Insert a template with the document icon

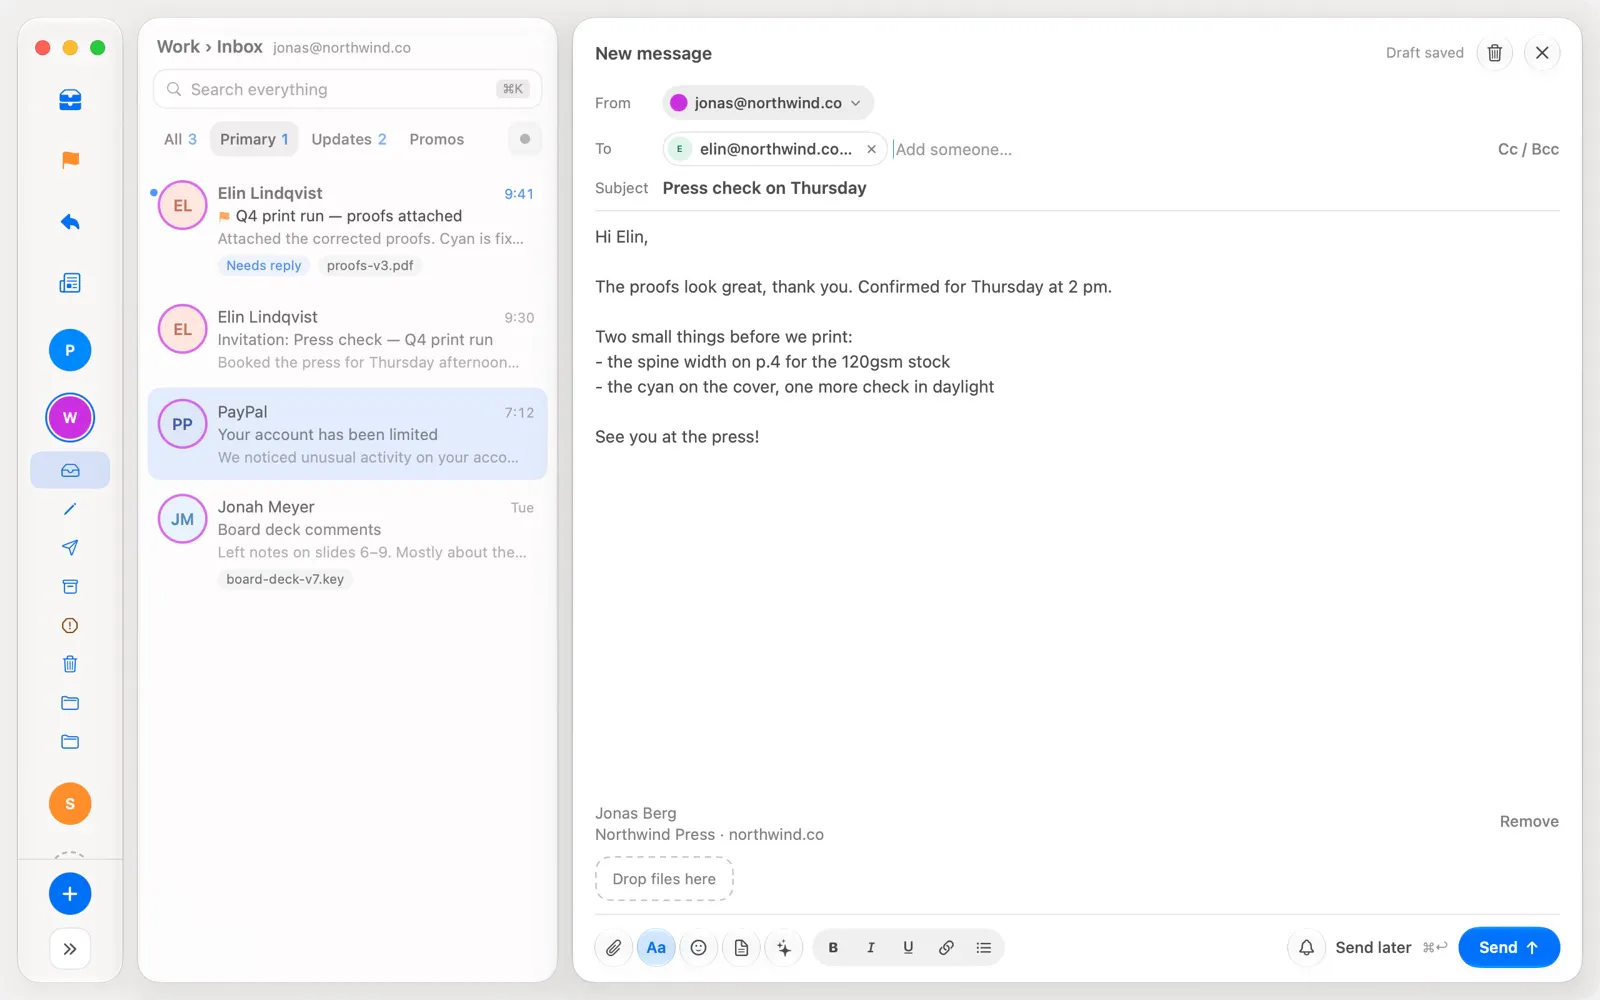741,948
